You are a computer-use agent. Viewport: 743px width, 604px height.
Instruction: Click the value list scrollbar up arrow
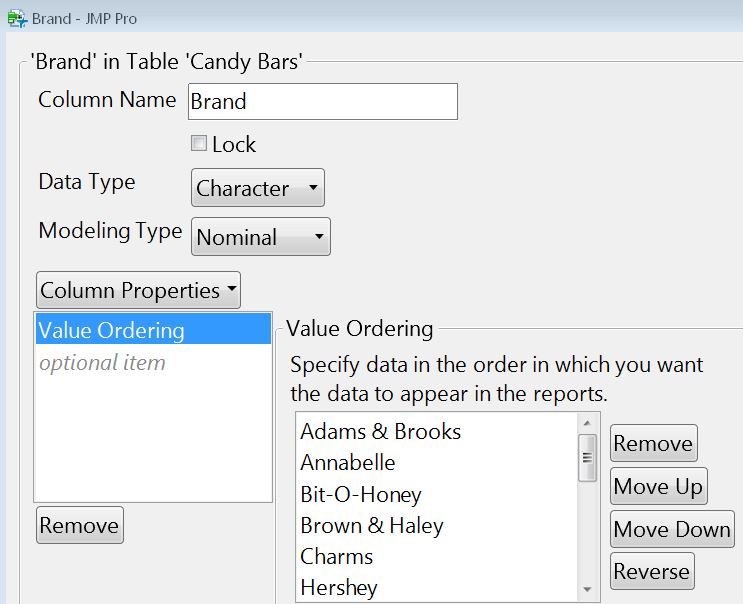587,423
